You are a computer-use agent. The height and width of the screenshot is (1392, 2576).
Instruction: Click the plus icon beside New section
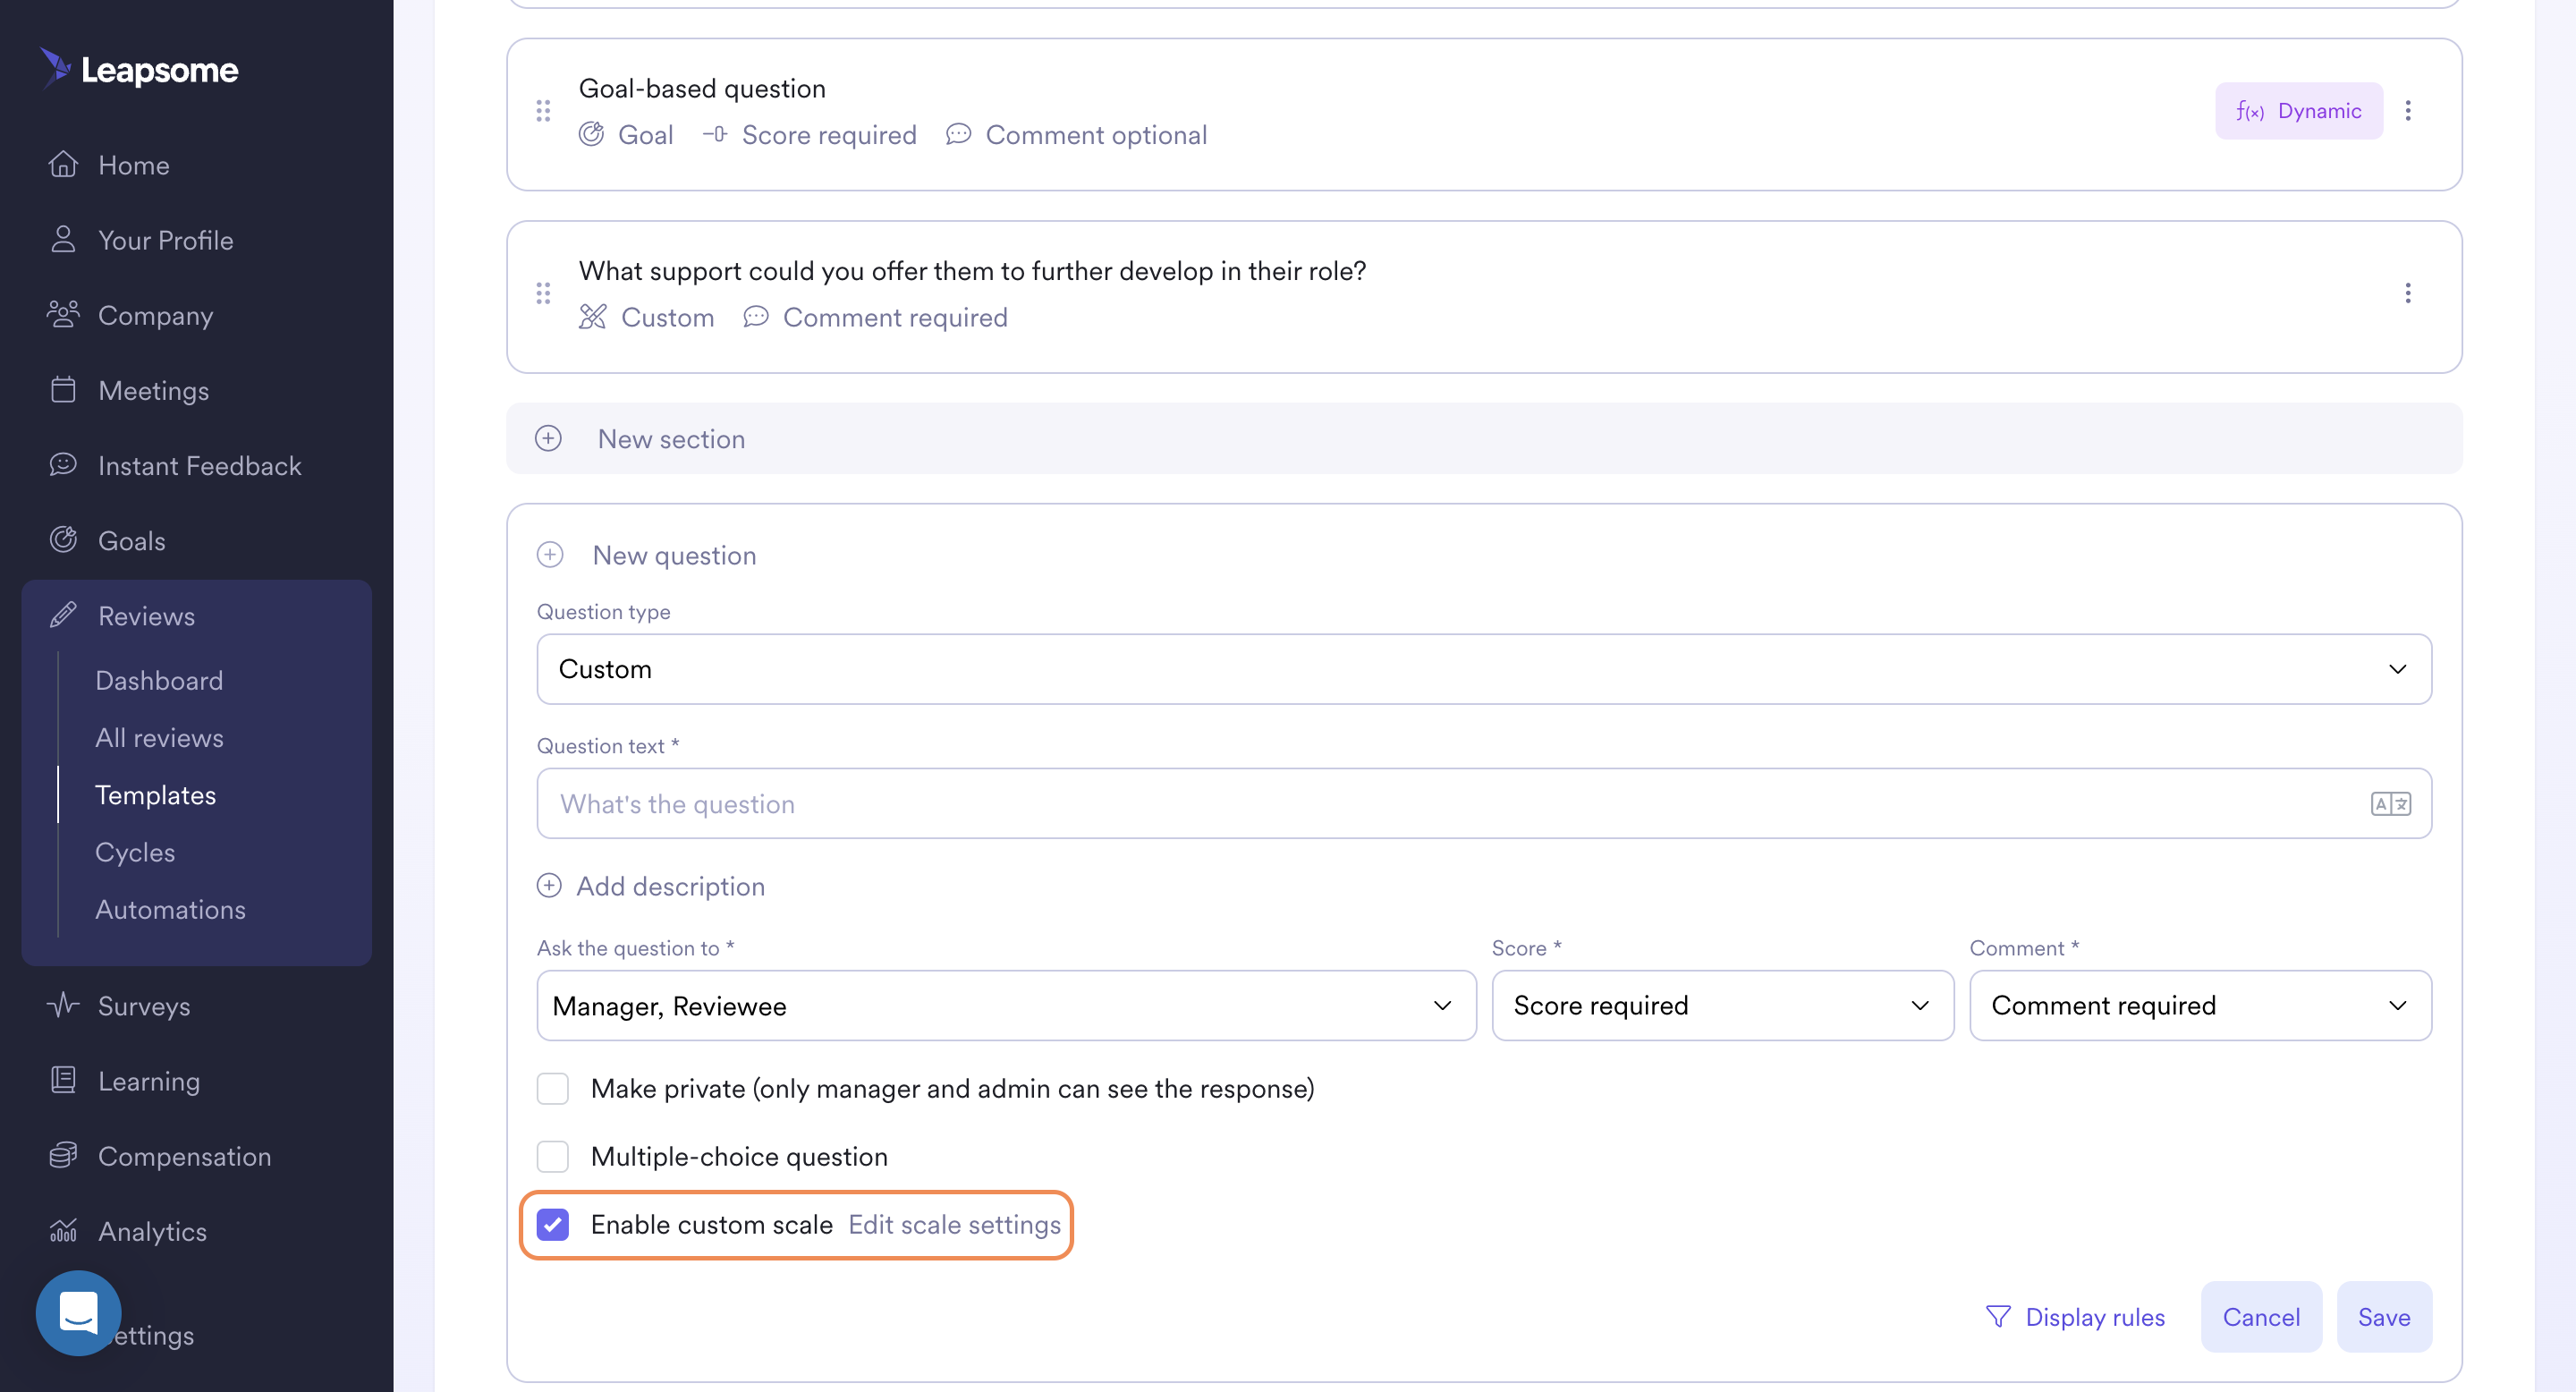click(548, 438)
